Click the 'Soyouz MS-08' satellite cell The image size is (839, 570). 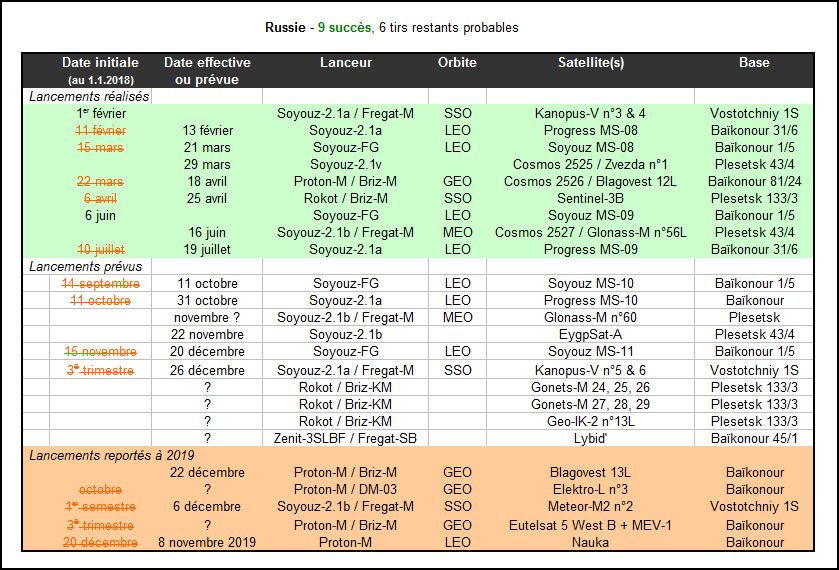coord(591,147)
